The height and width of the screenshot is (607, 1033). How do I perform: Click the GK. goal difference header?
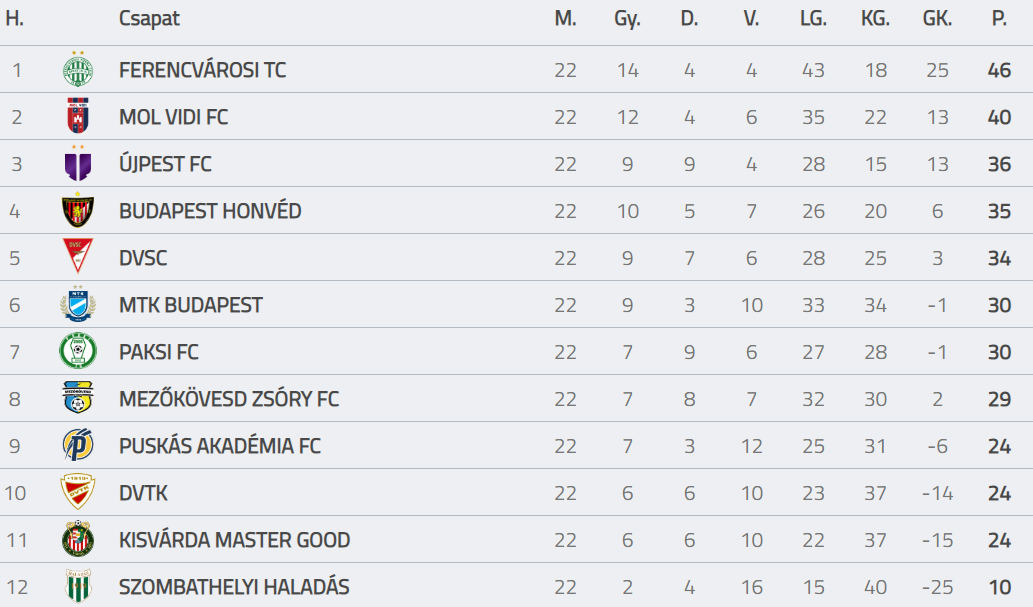pos(937,18)
